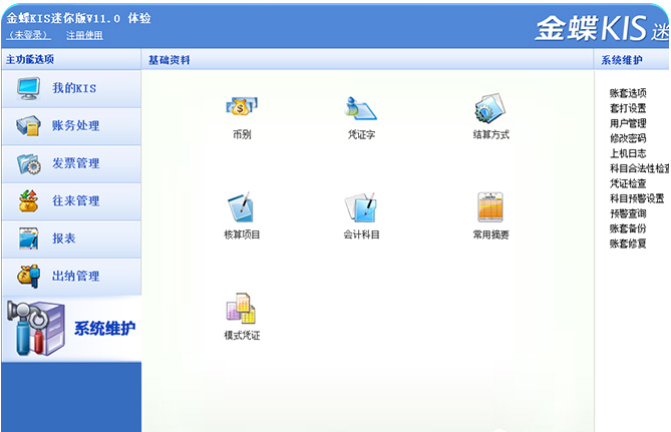Click the 基础资料 panel header

pyautogui.click(x=169, y=60)
